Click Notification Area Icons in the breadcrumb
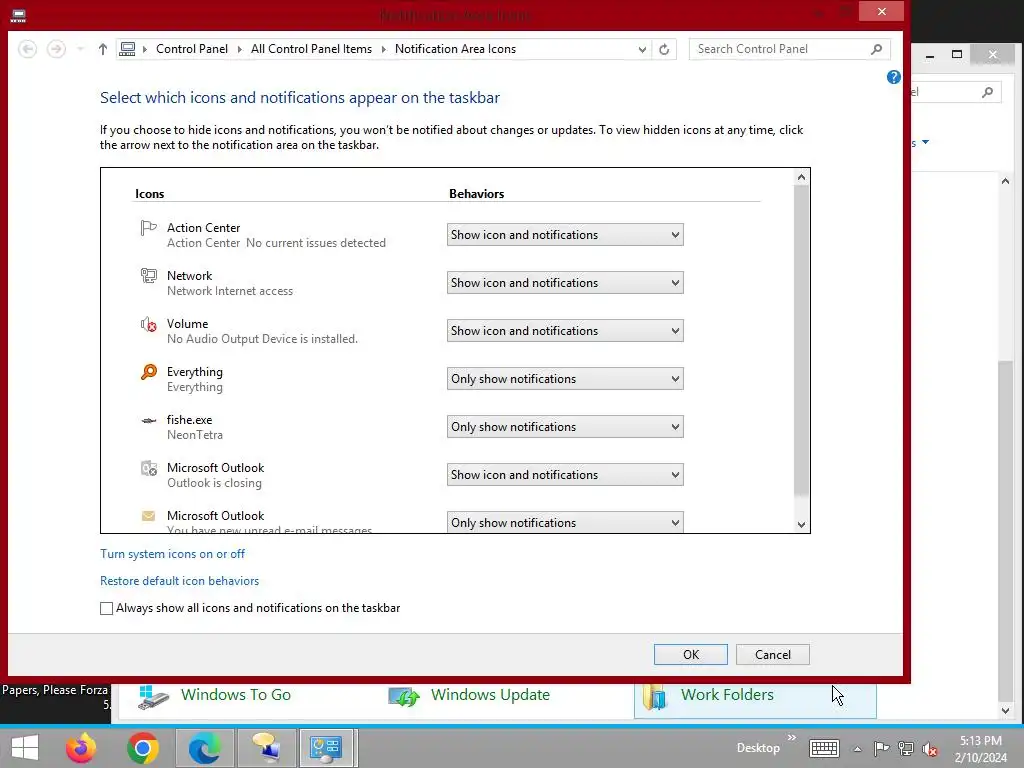 455,49
